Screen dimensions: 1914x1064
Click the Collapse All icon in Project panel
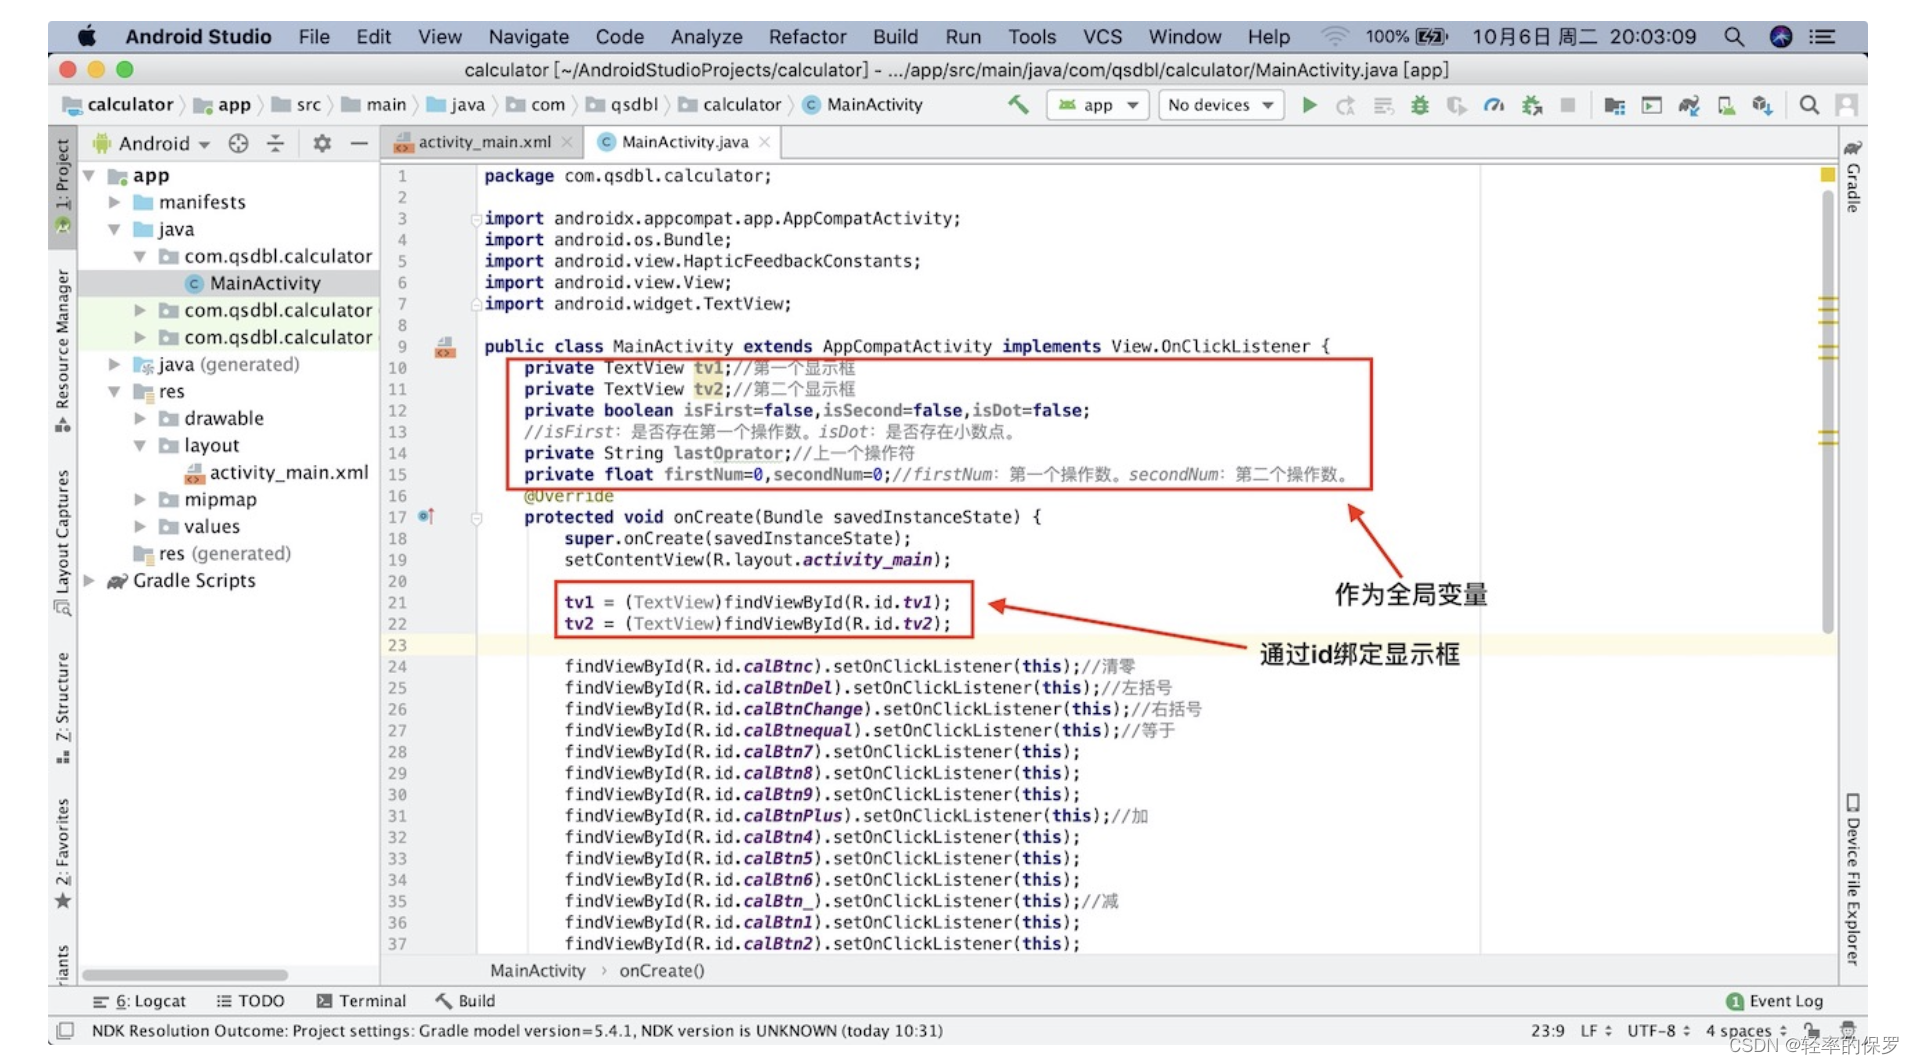[x=275, y=143]
